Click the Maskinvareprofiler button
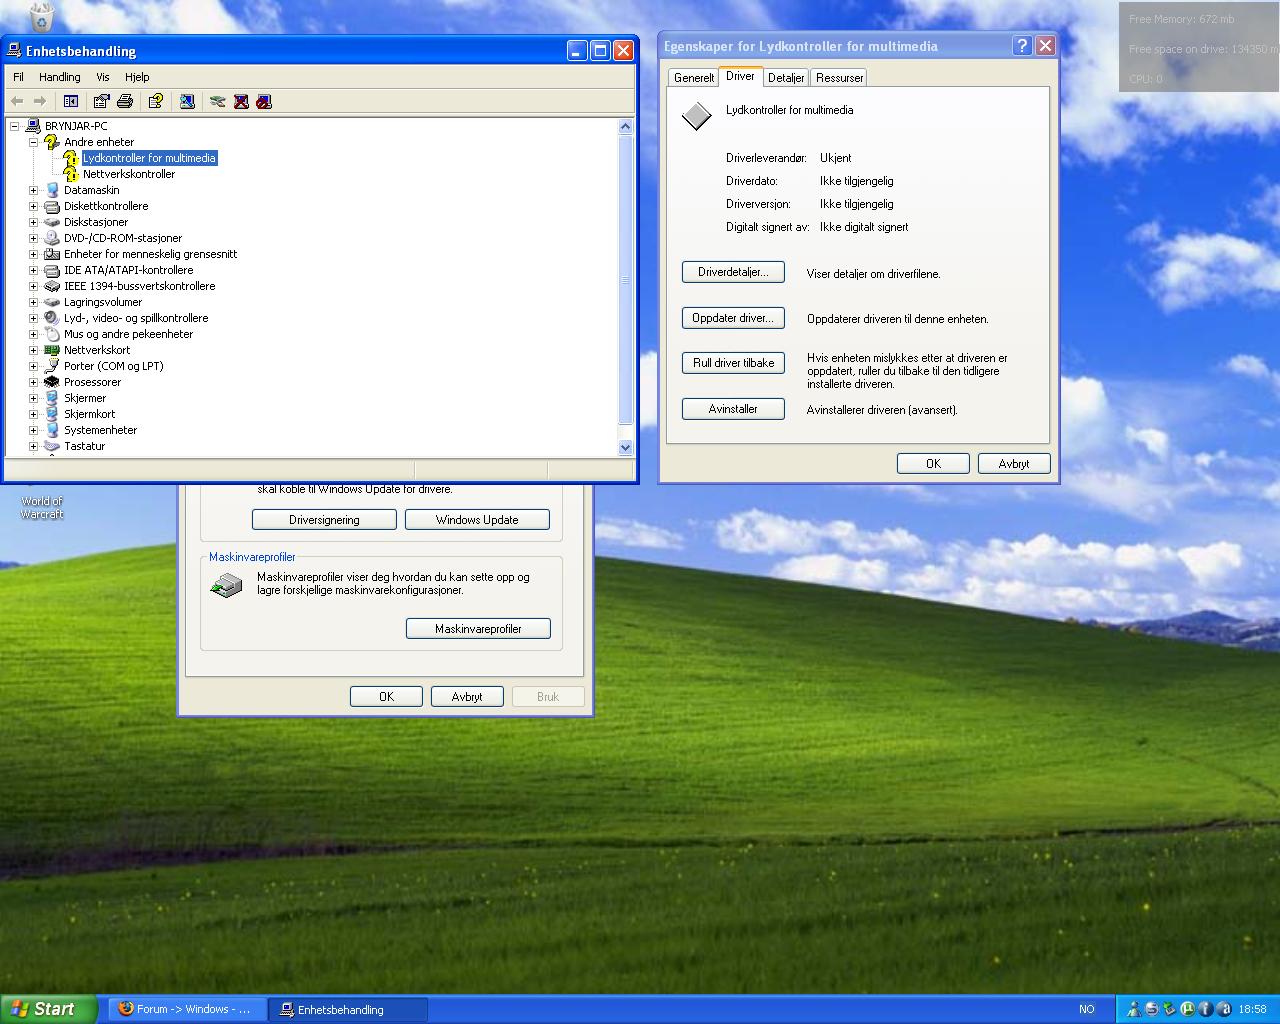Viewport: 1280px width, 1024px height. [x=478, y=629]
